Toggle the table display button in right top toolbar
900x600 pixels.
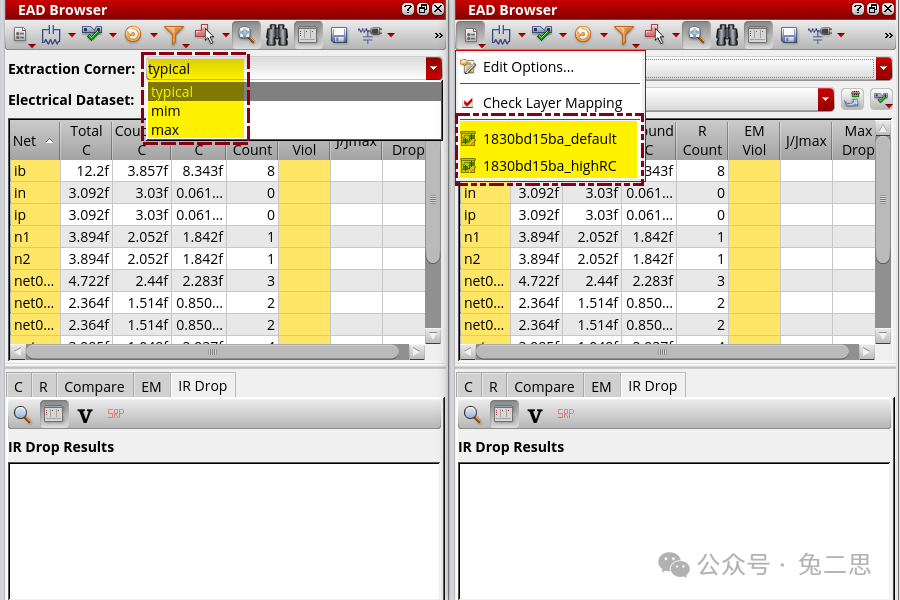758,35
